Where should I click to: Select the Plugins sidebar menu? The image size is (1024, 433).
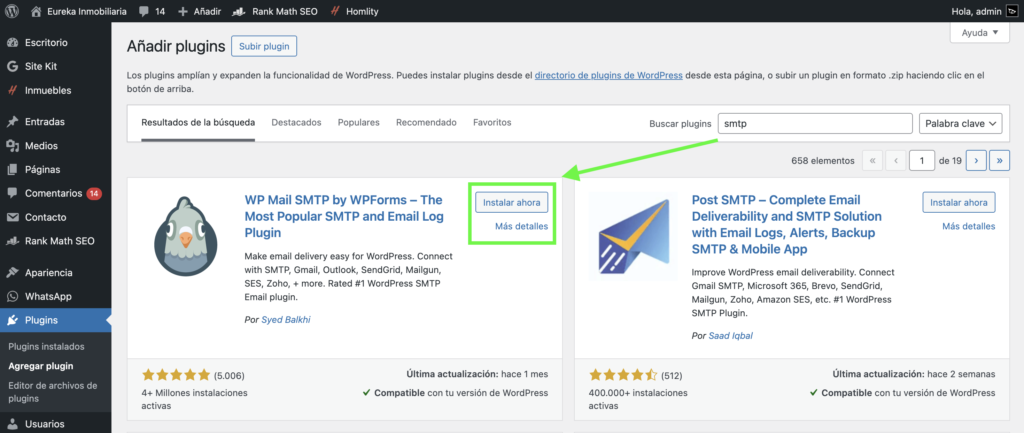56,320
